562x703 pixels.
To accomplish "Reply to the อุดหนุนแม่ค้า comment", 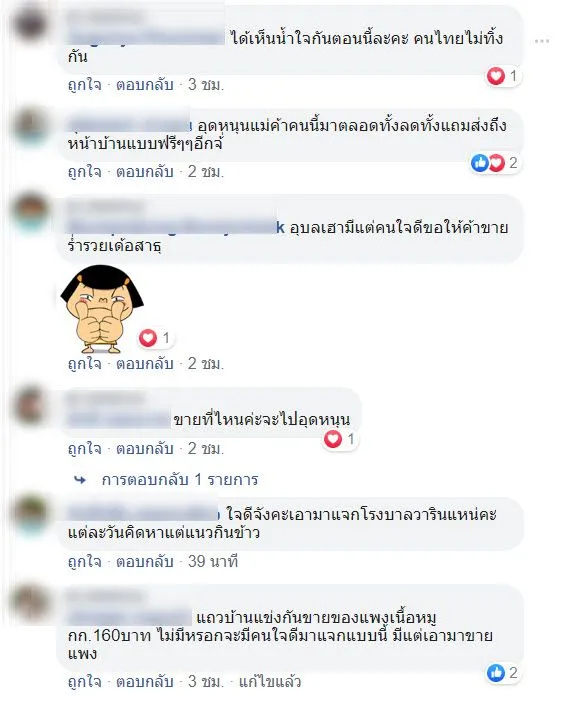I will coord(145,171).
